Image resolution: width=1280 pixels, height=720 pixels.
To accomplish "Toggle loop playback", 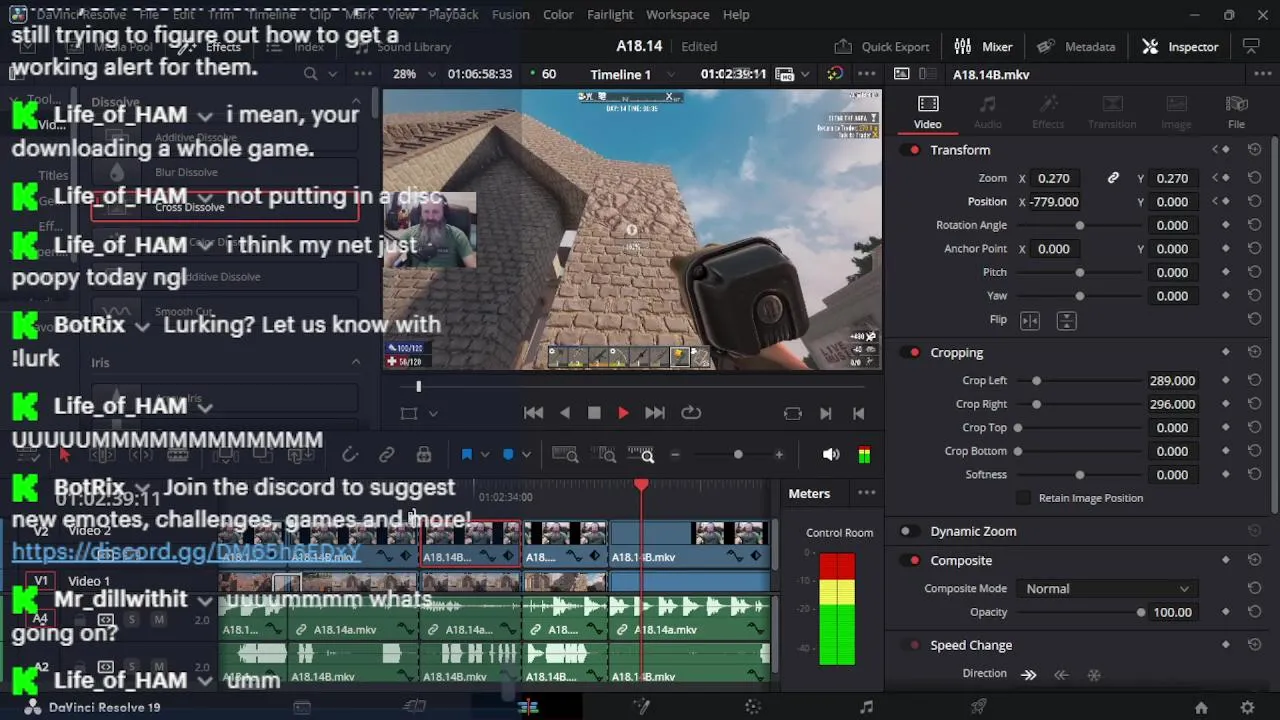I will coord(690,413).
